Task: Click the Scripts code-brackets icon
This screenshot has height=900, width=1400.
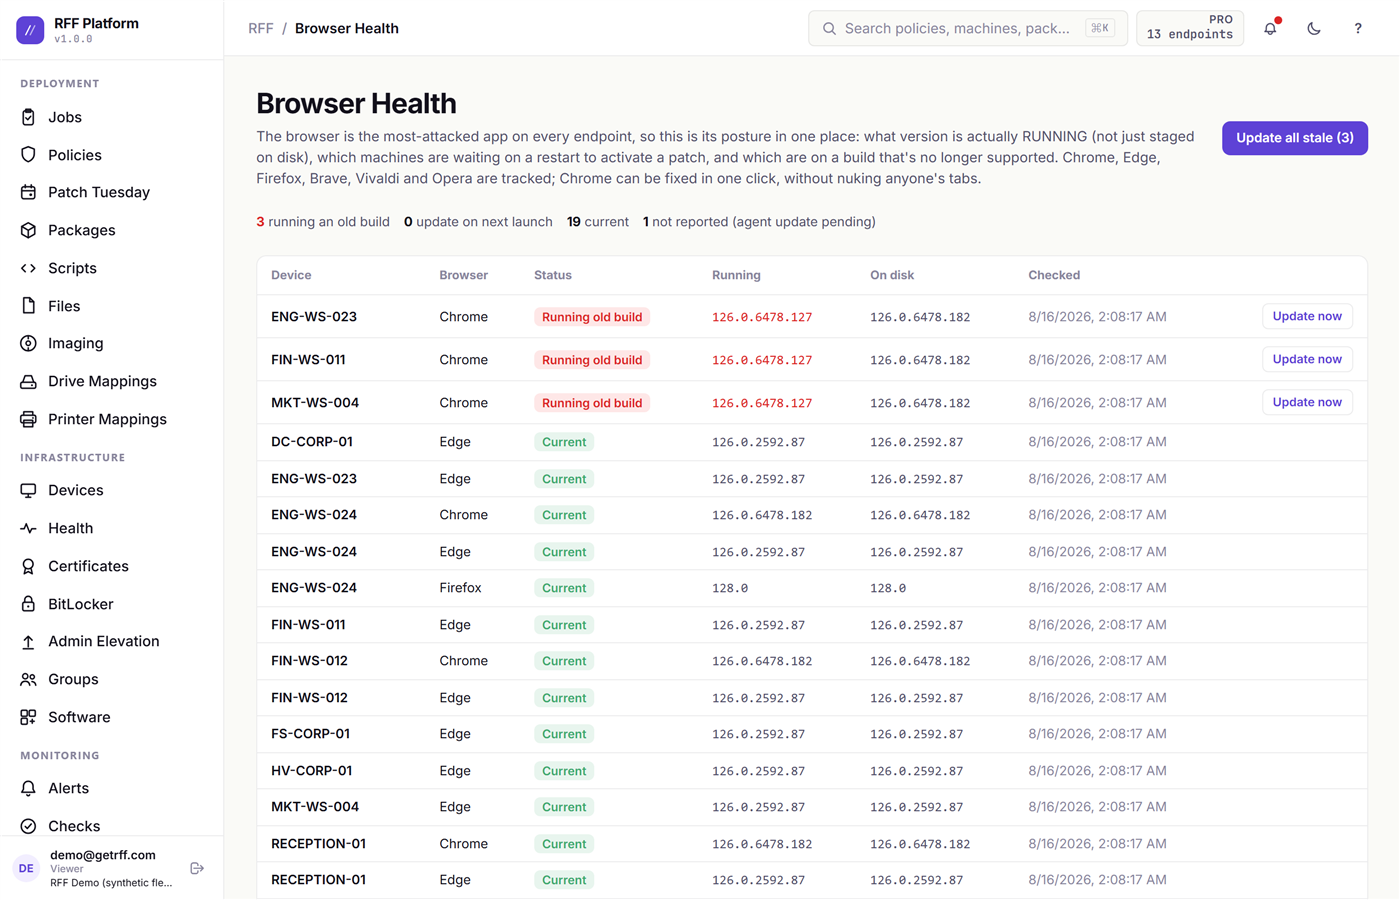Action: click(x=28, y=268)
